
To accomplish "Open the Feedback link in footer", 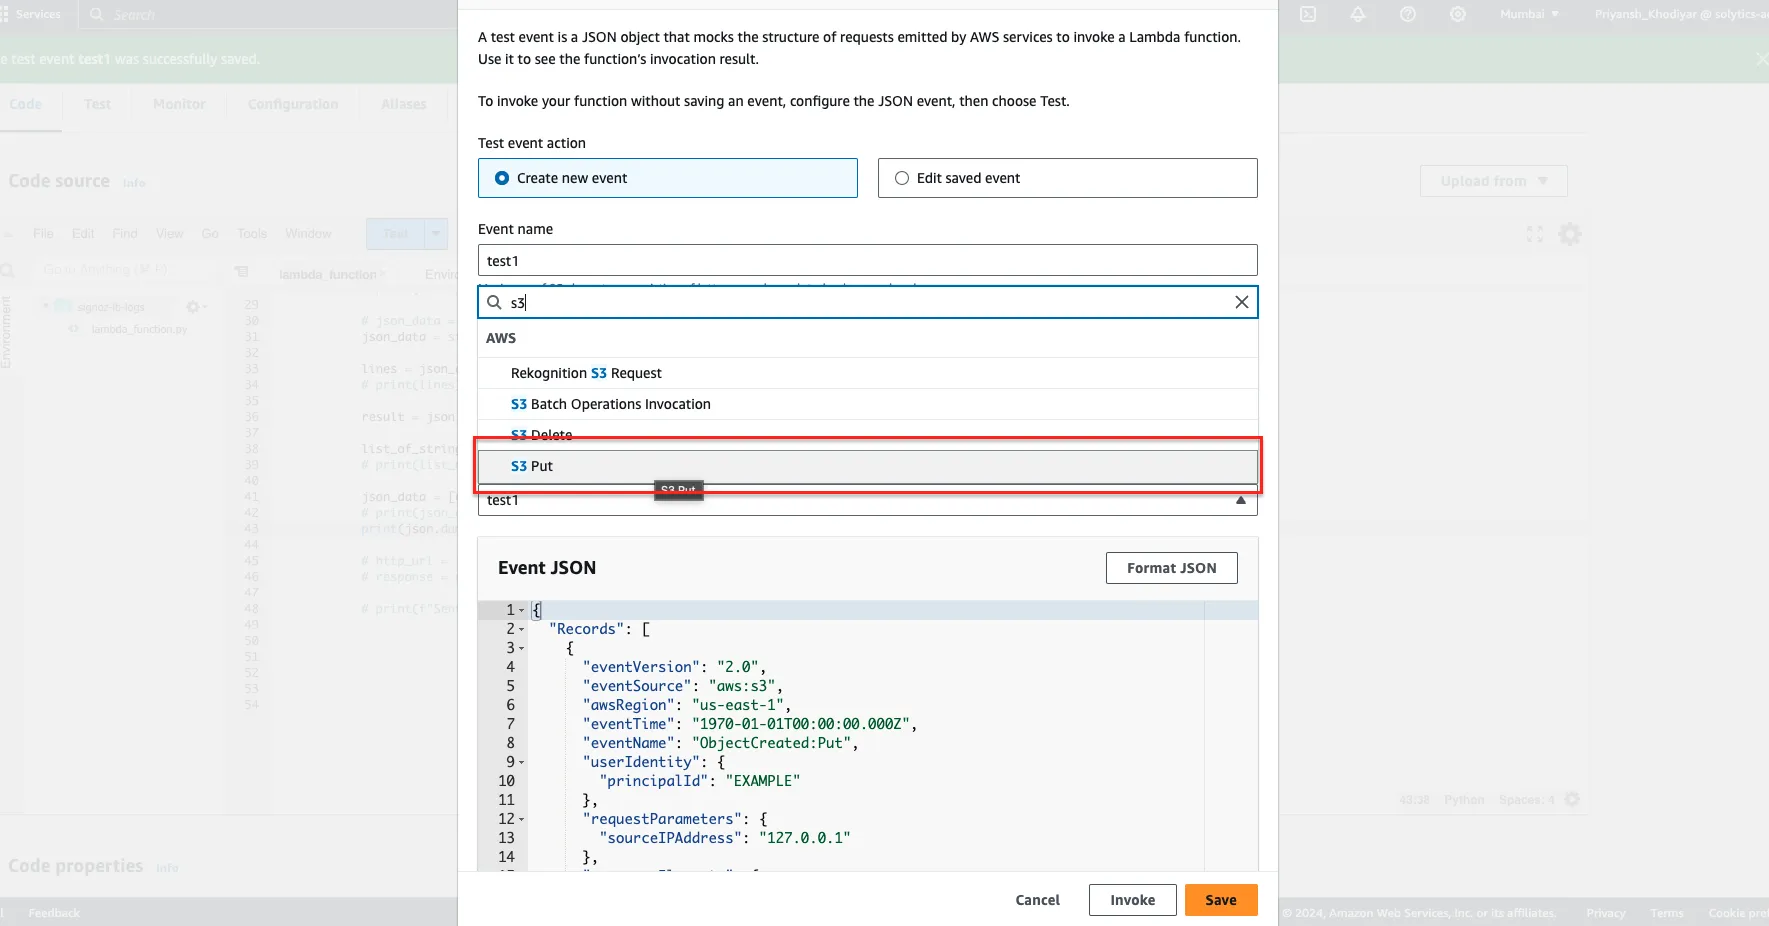I will [54, 913].
